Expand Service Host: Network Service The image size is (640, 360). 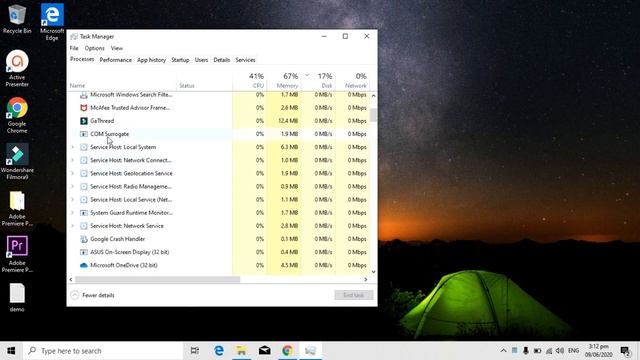[x=73, y=226]
